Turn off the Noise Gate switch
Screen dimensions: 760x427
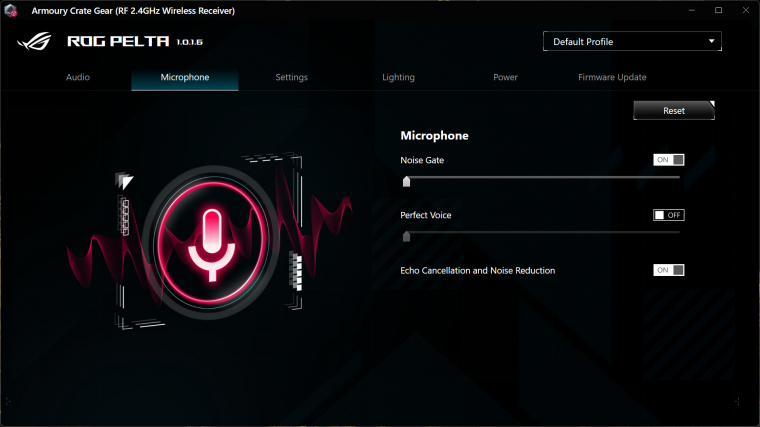click(669, 160)
